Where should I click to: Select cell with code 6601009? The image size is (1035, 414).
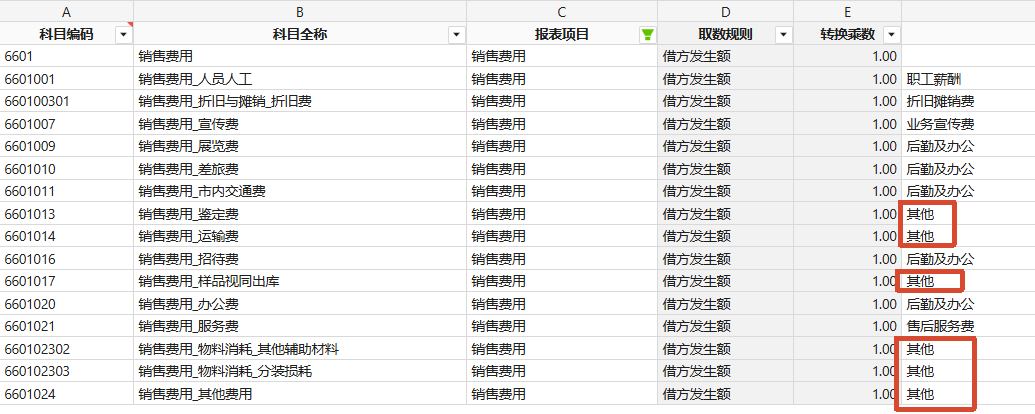tap(67, 147)
